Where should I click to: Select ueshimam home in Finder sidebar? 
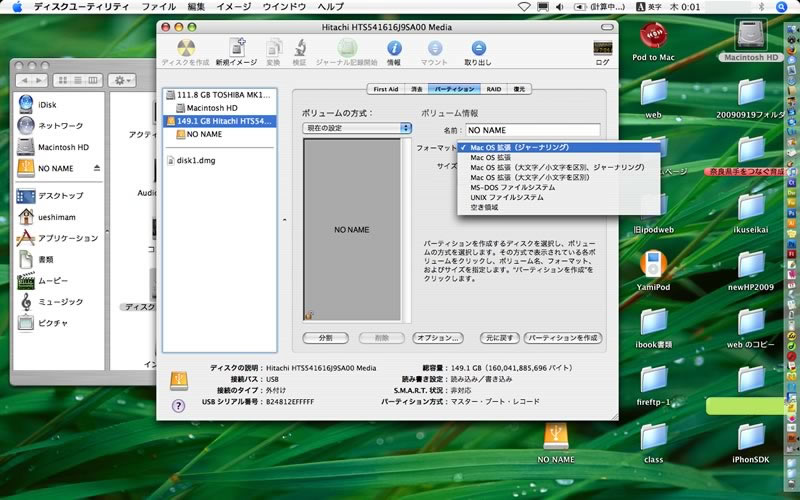59,217
